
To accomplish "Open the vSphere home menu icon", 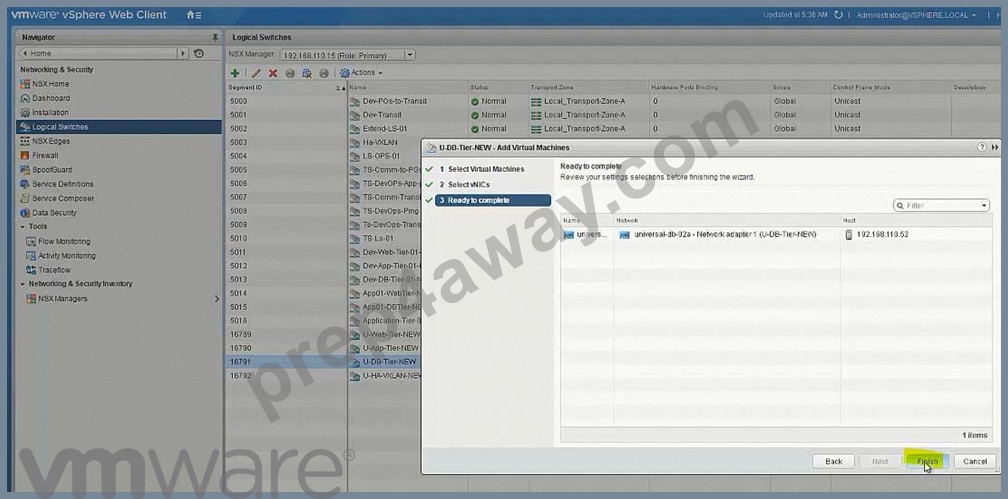I will click(194, 15).
